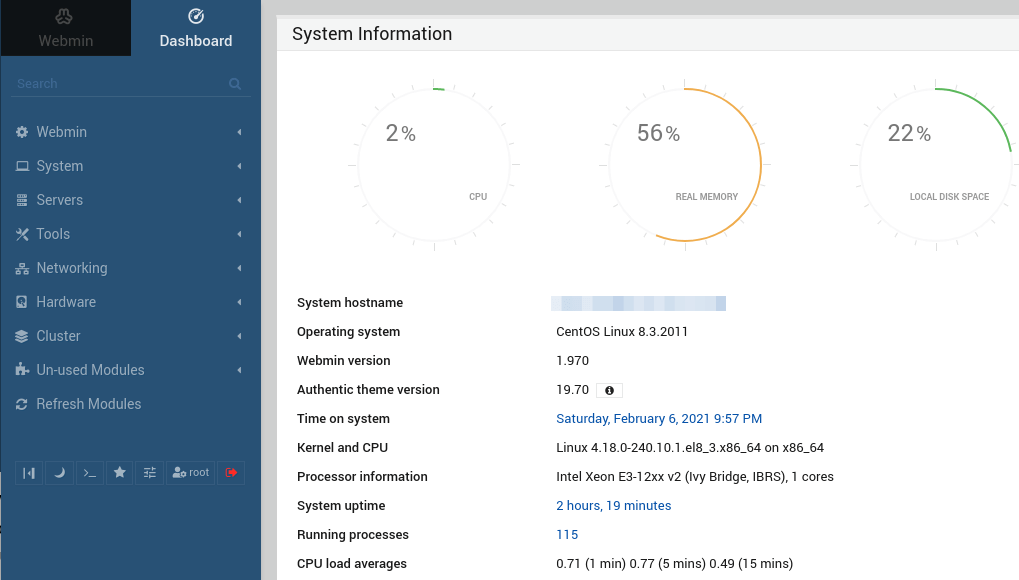Click into the sidebar Search field

pyautogui.click(x=120, y=84)
